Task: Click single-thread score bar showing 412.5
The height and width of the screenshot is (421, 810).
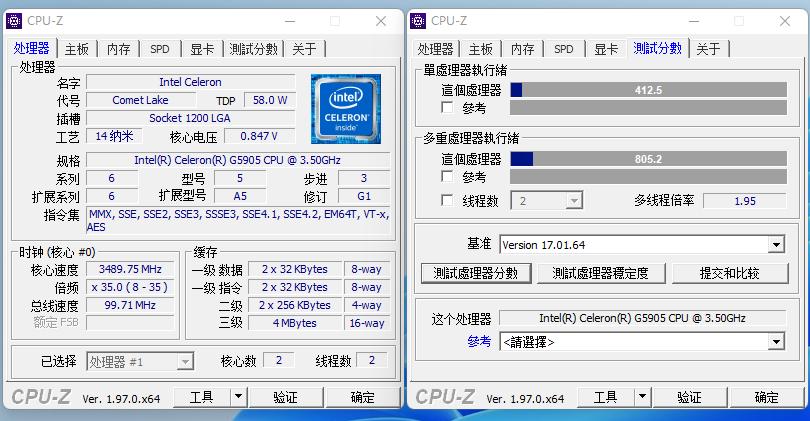Action: click(x=648, y=90)
